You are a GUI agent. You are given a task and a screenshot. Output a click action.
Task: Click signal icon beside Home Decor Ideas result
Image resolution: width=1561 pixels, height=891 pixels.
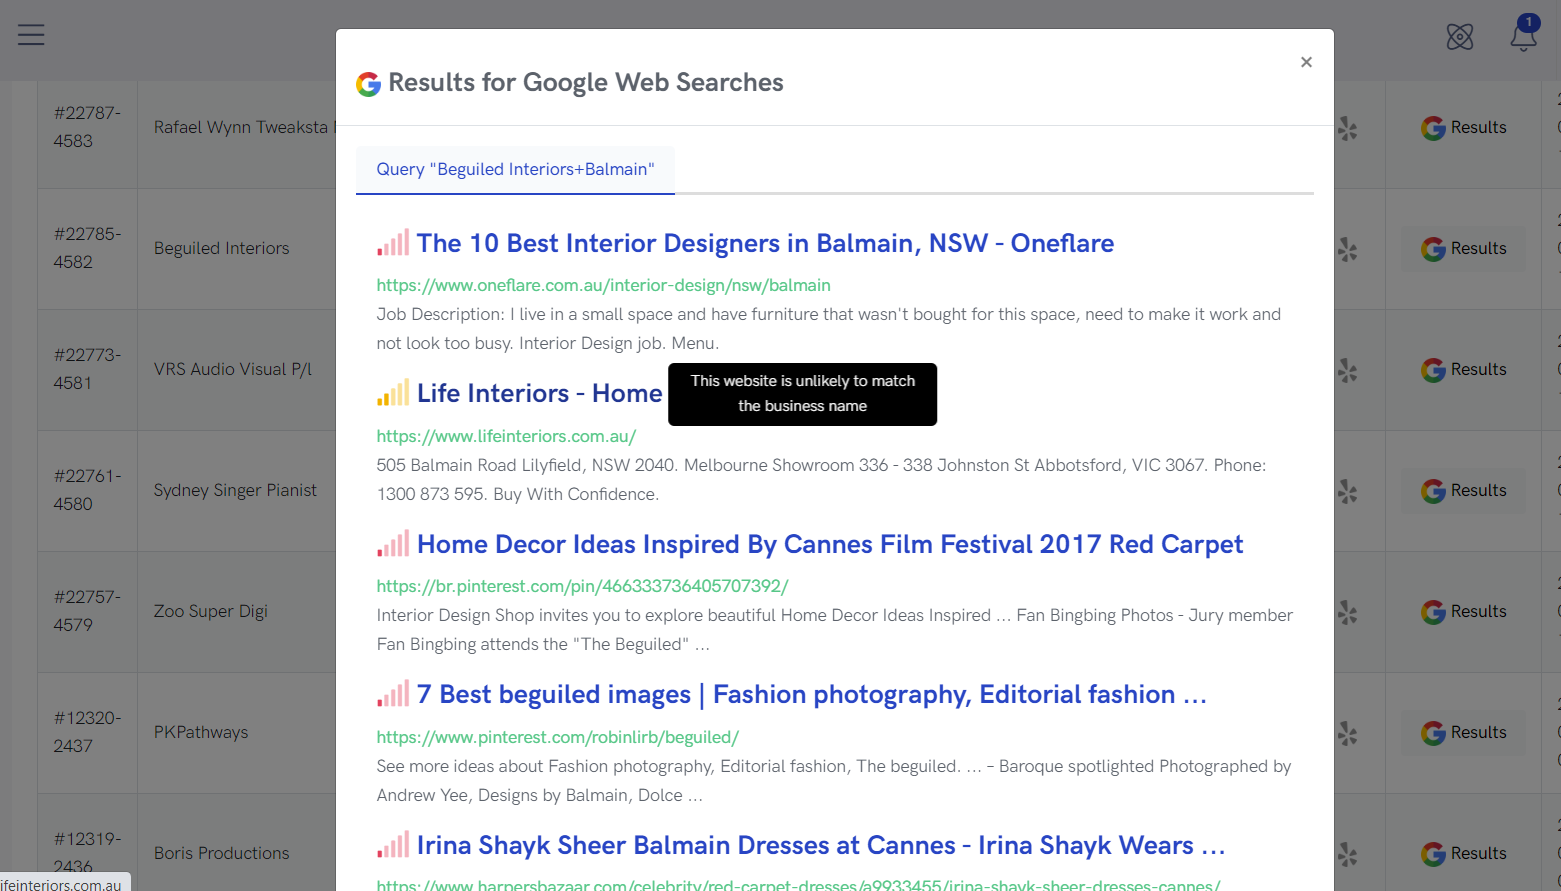tap(393, 544)
